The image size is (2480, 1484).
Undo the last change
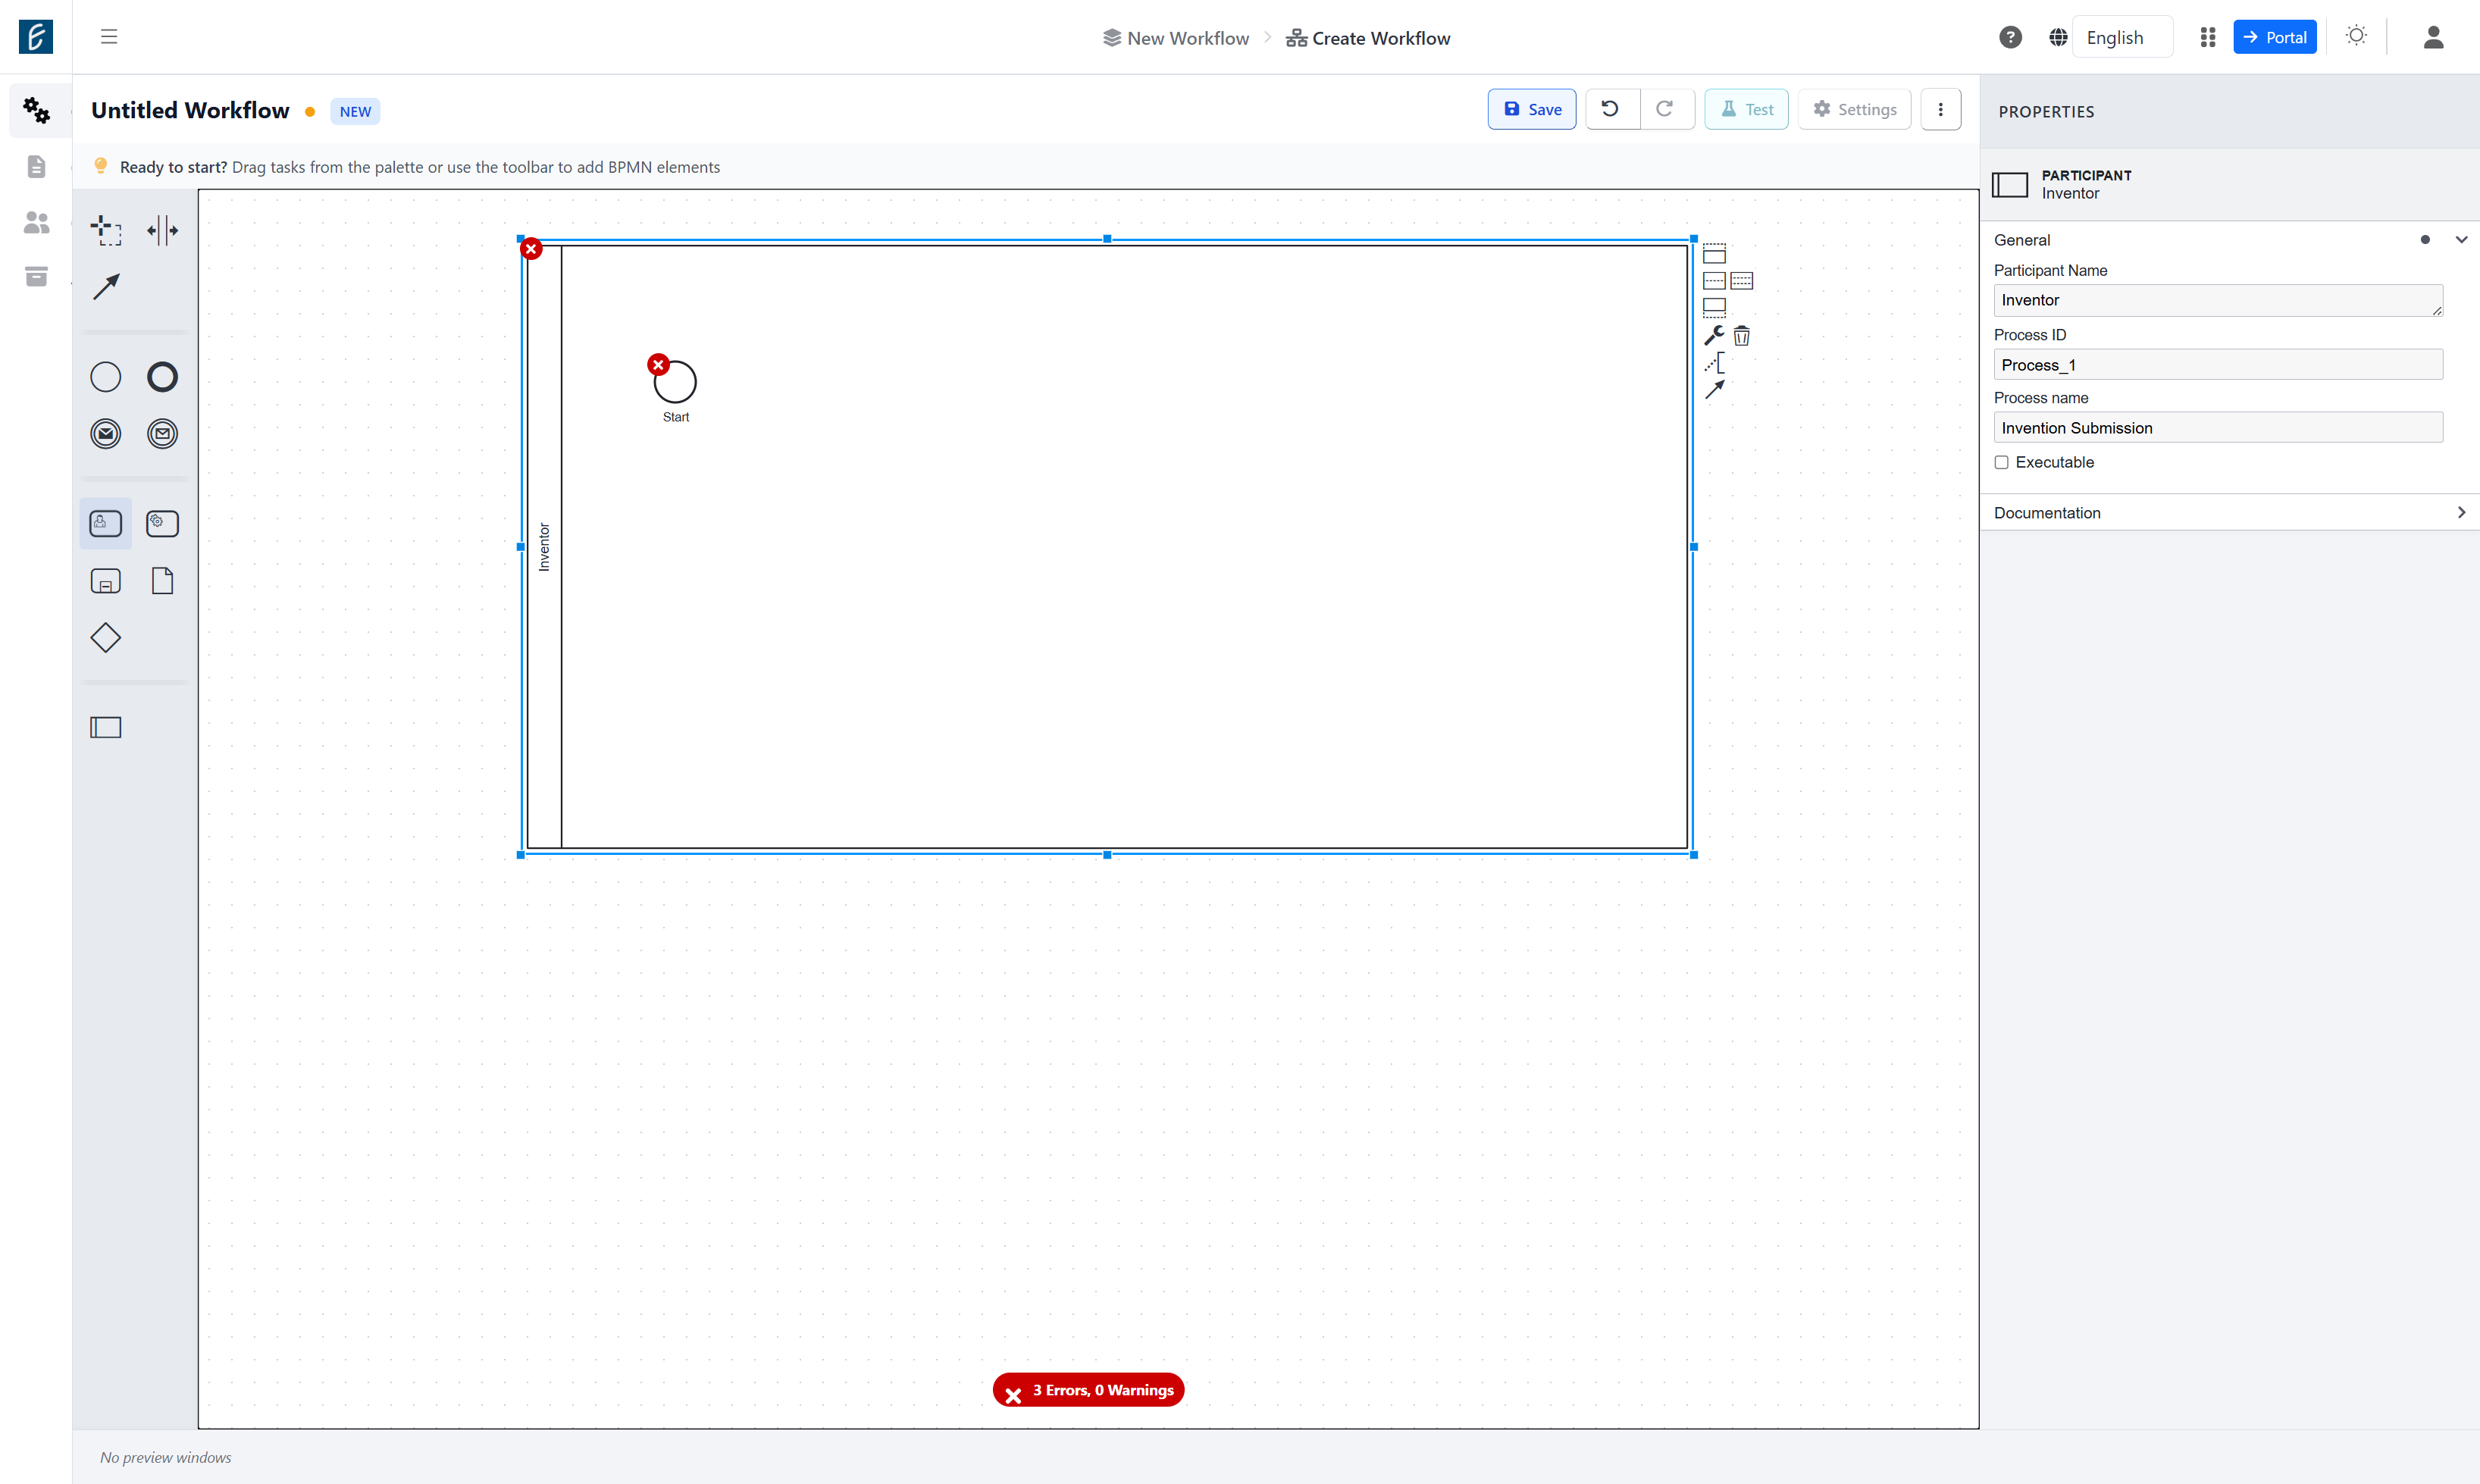tap(1611, 109)
